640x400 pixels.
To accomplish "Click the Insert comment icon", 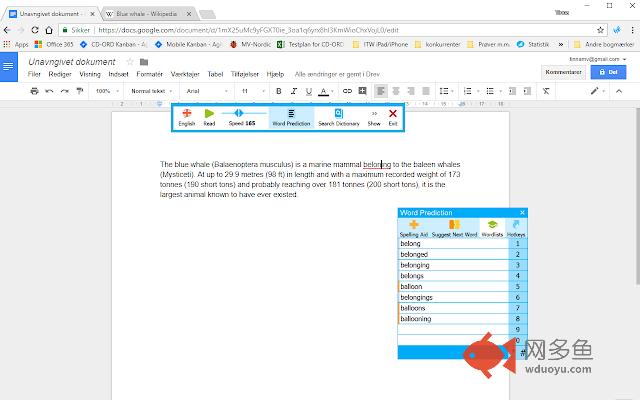I will point(362,91).
